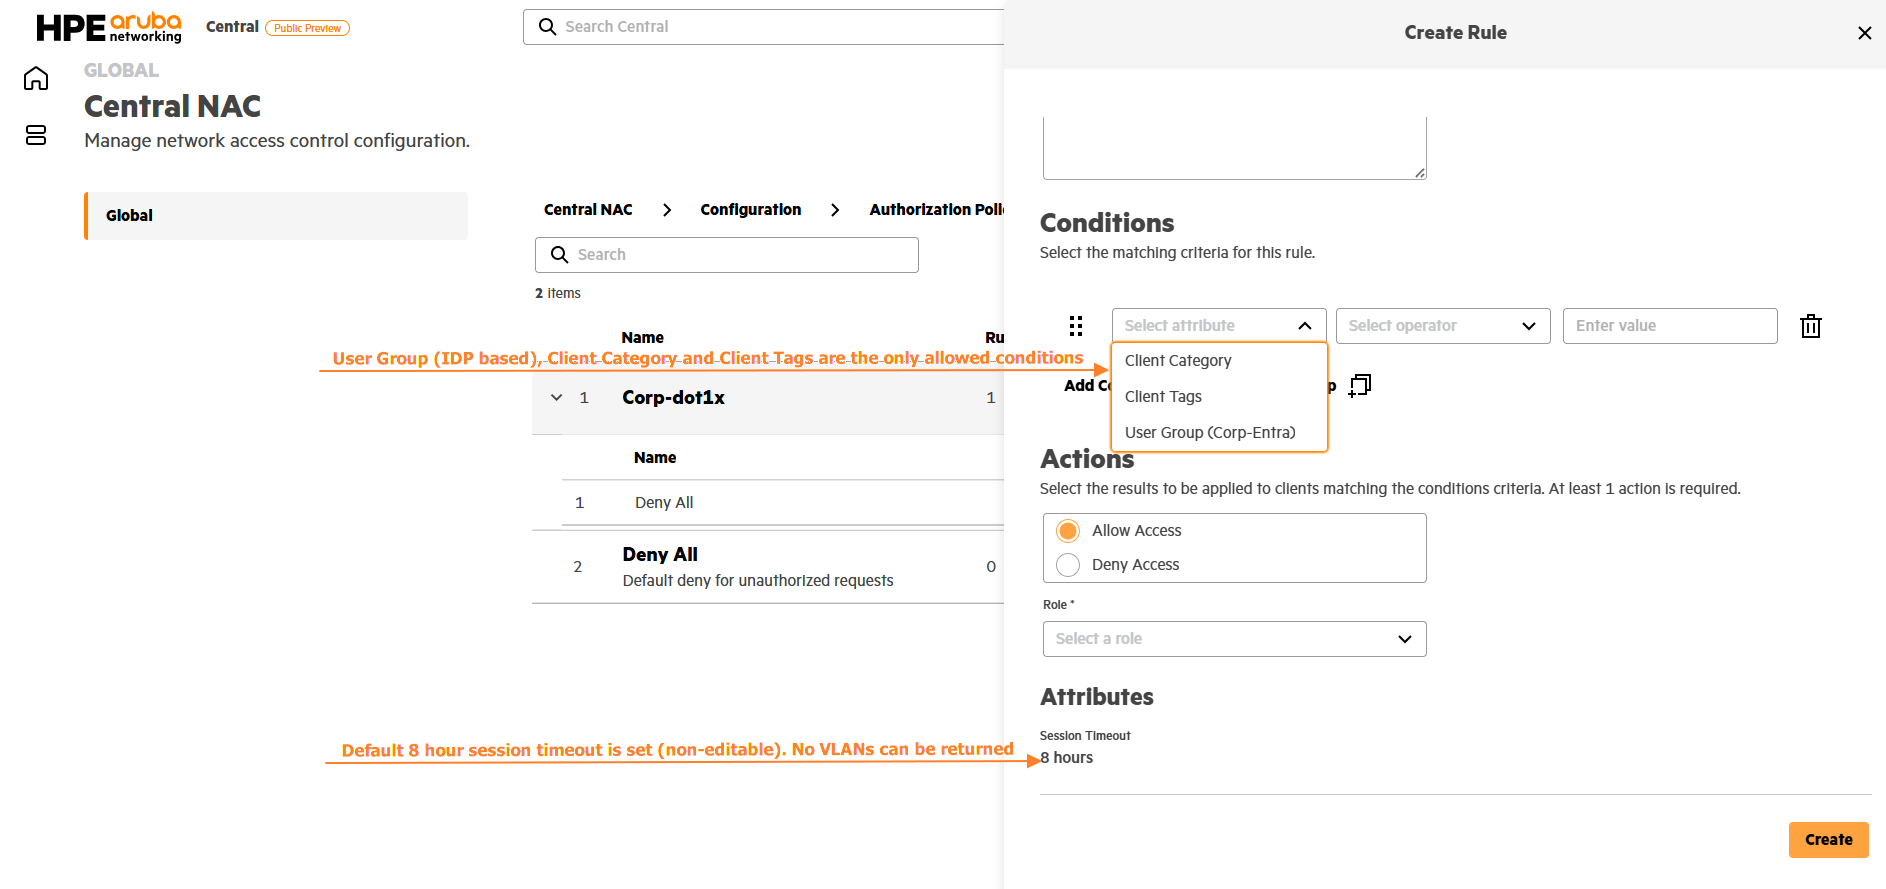Choose Client Category from attribute list
Image resolution: width=1886 pixels, height=889 pixels.
pyautogui.click(x=1219, y=361)
